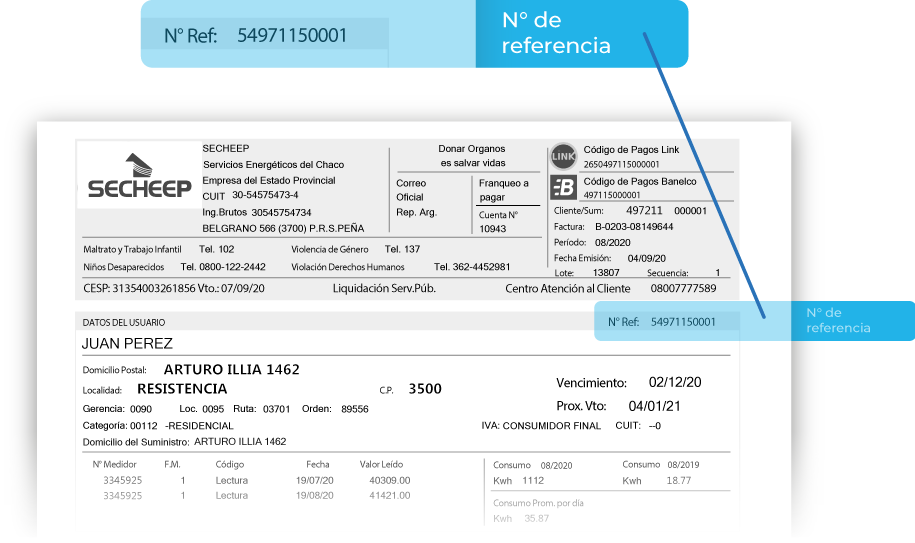Select reference number 54971150001 in top banner

292,36
